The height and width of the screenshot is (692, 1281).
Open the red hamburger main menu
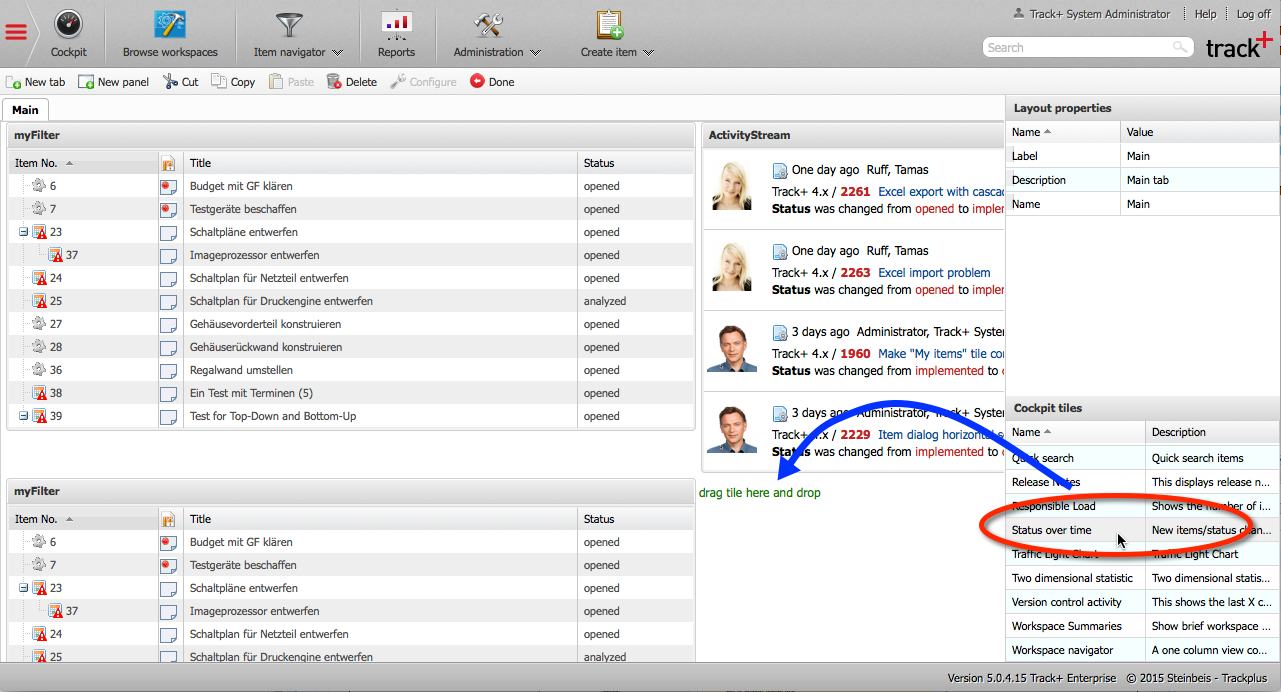[x=16, y=32]
